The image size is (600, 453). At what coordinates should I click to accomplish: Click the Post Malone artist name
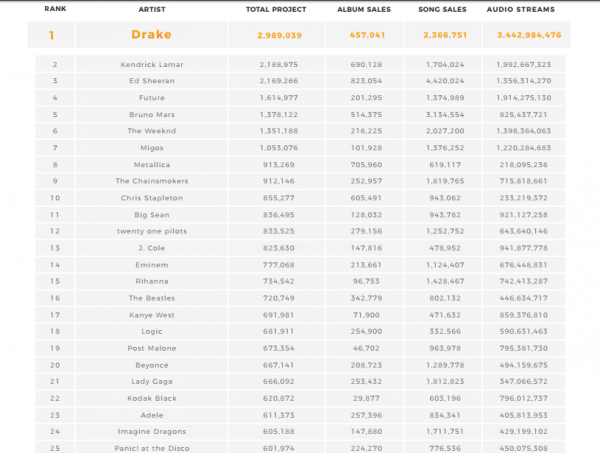[151, 348]
